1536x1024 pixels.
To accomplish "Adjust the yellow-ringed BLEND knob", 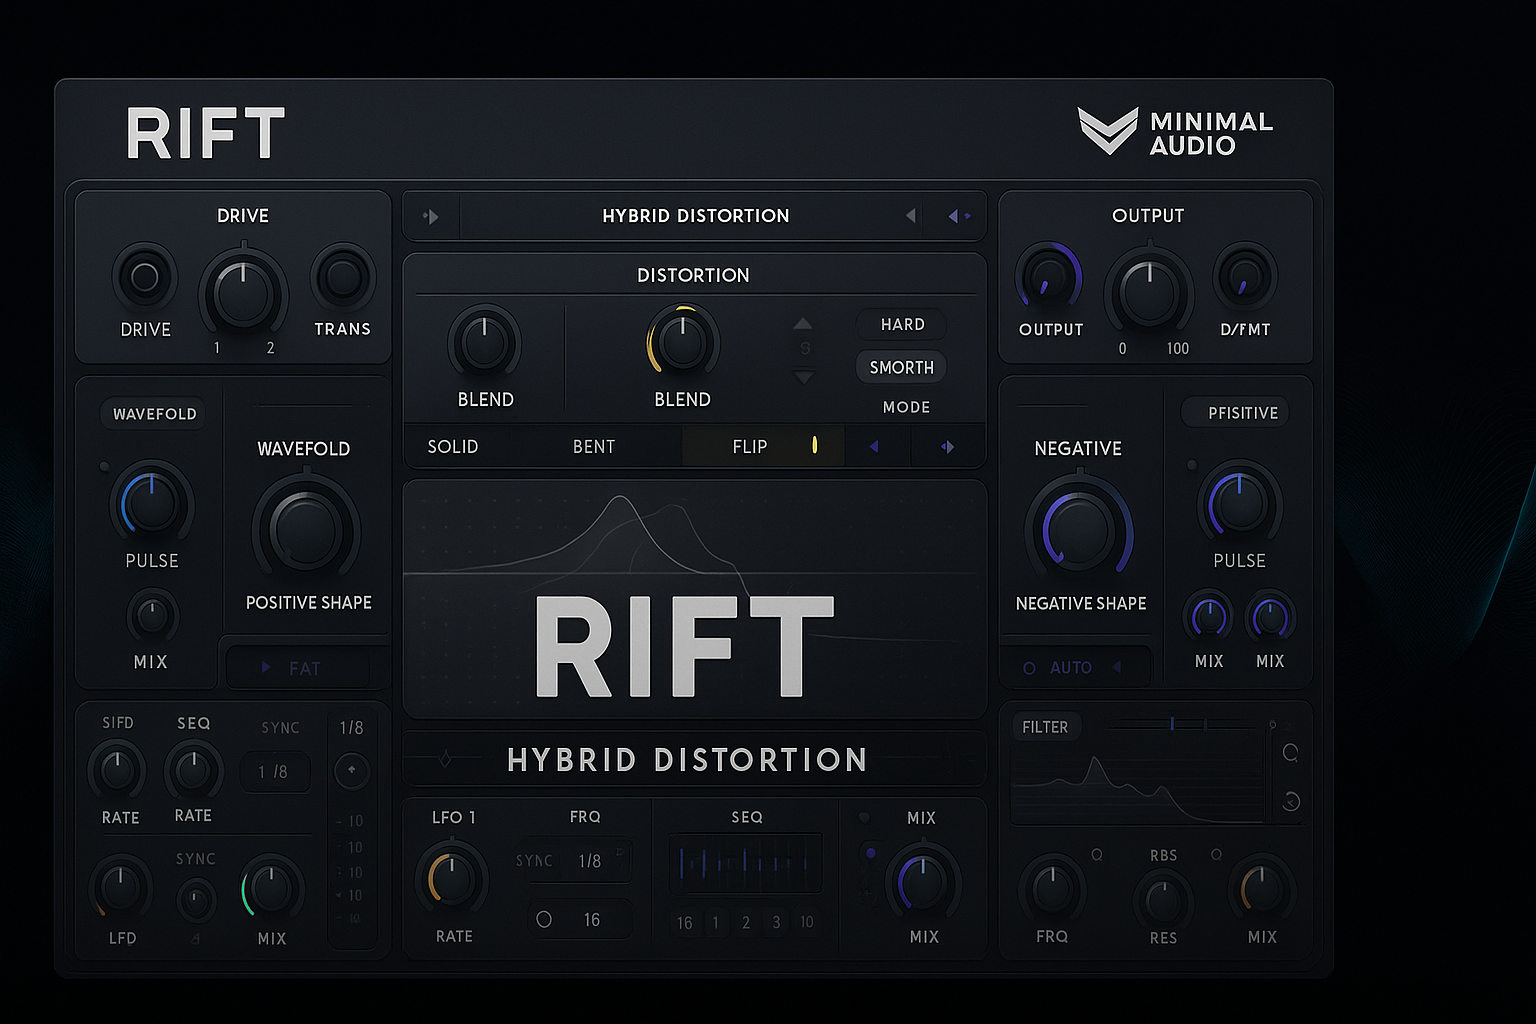I will coord(683,342).
